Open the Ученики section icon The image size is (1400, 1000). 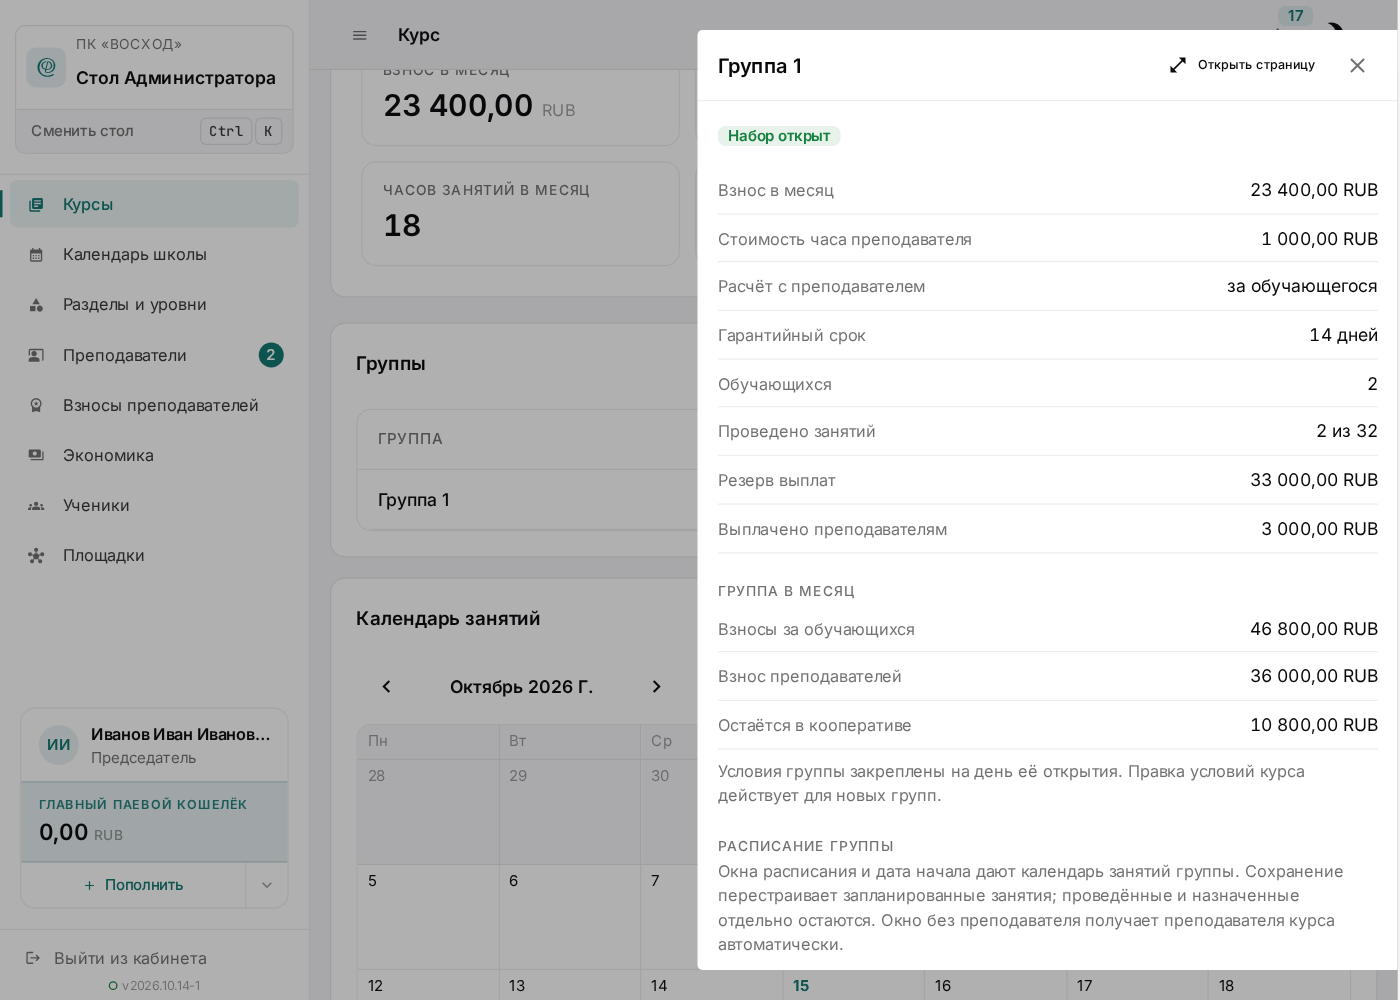(36, 505)
